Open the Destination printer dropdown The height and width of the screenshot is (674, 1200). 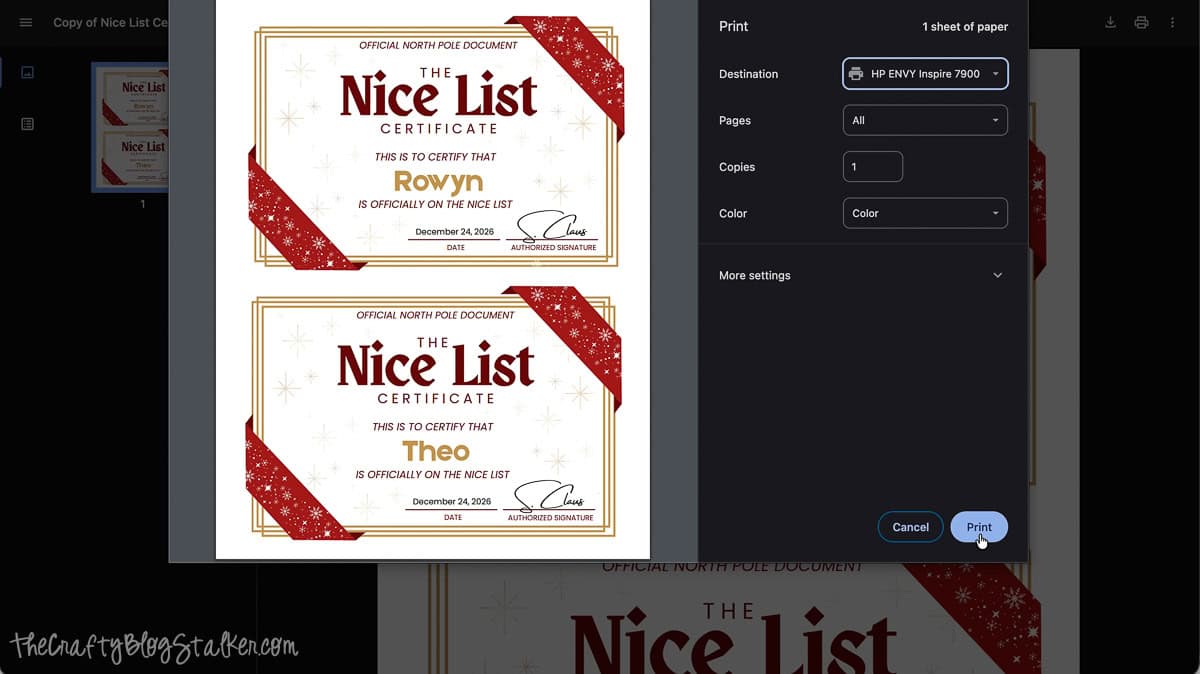(925, 73)
